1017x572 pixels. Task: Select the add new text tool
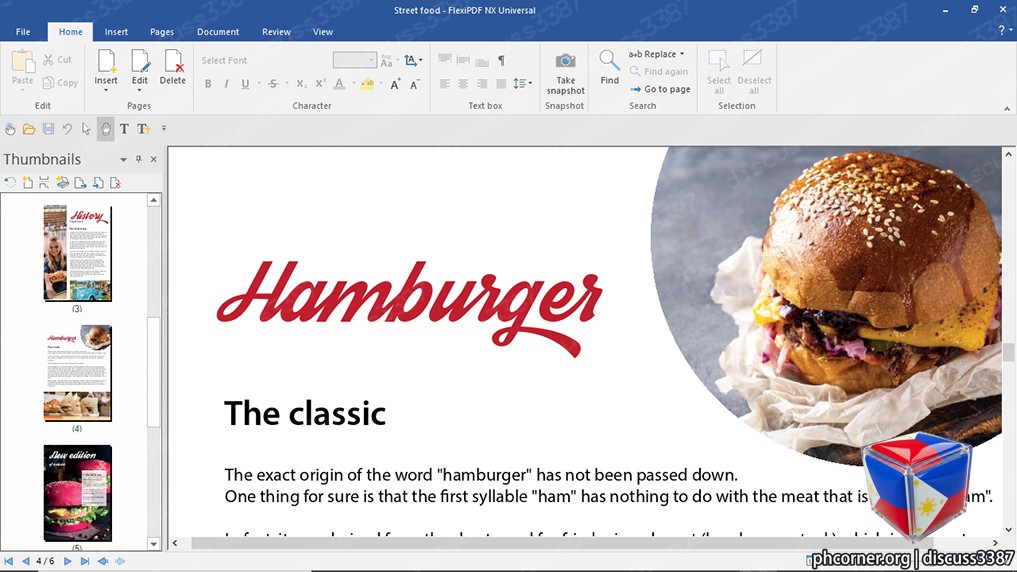[x=143, y=128]
